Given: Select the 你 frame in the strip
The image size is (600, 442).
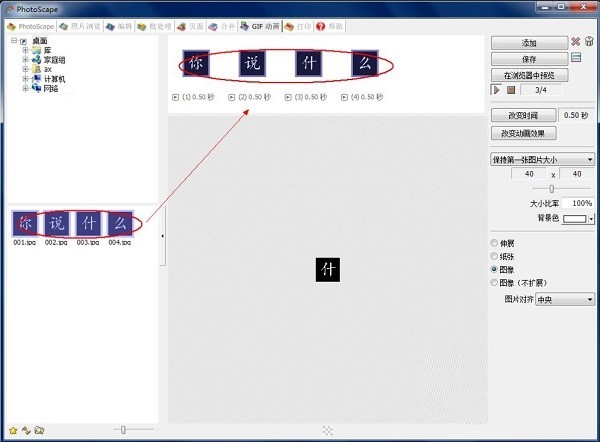Looking at the screenshot, I should click(x=196, y=63).
